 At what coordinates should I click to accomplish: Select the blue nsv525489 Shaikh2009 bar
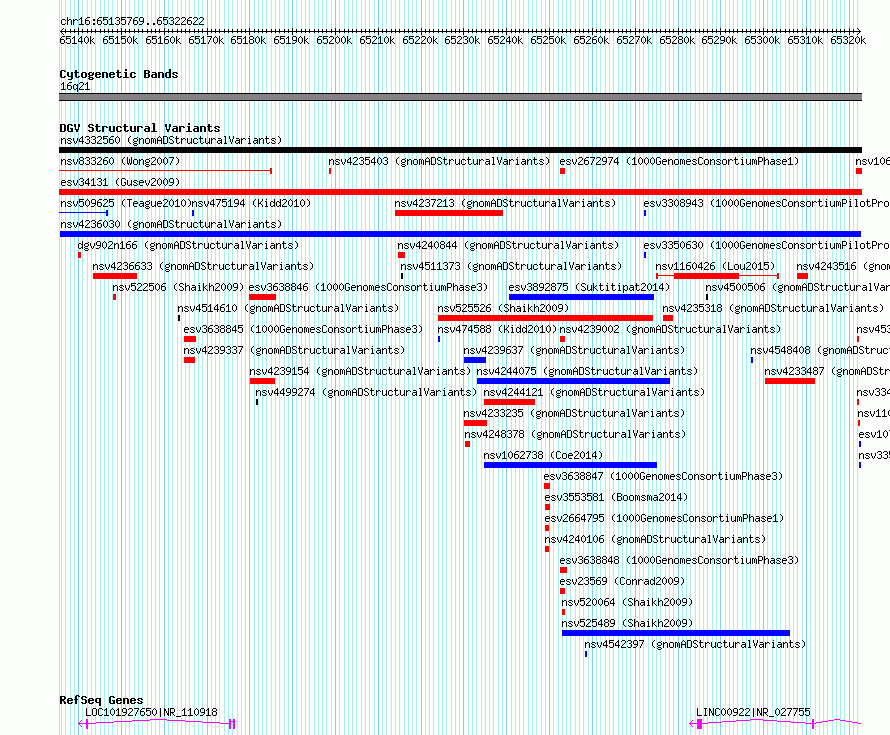[x=676, y=633]
